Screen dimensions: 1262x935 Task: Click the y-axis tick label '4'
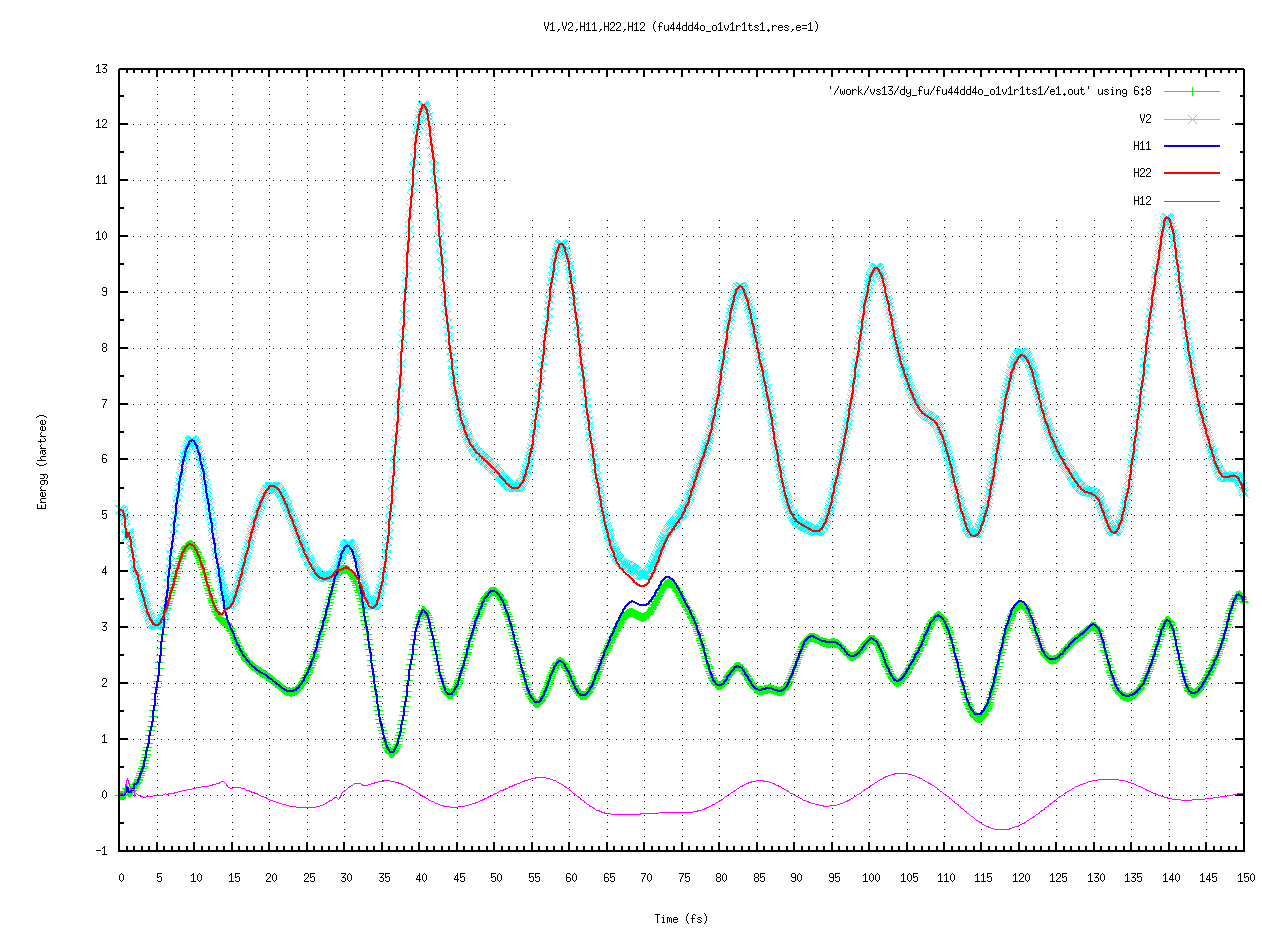tap(105, 572)
